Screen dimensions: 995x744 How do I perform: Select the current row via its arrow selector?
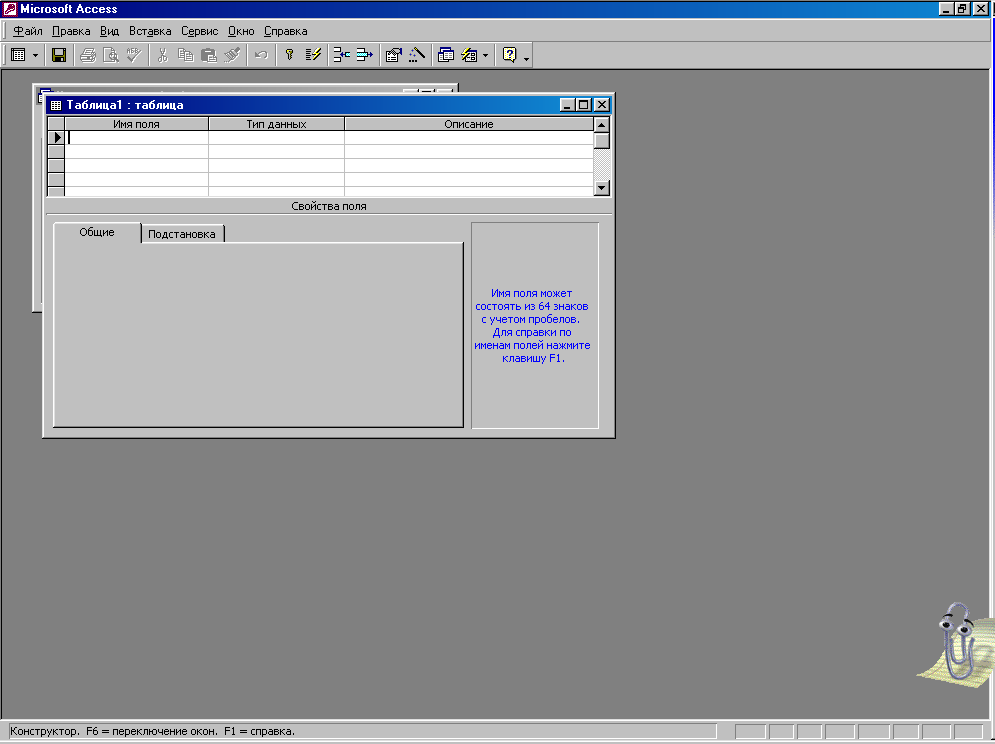coord(56,137)
